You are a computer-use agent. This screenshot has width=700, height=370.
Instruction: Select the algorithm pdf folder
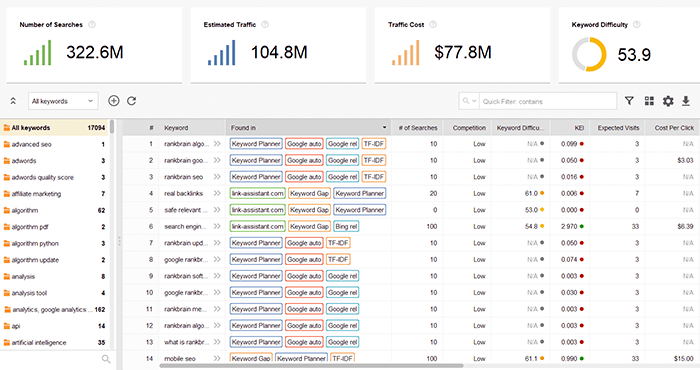54,227
